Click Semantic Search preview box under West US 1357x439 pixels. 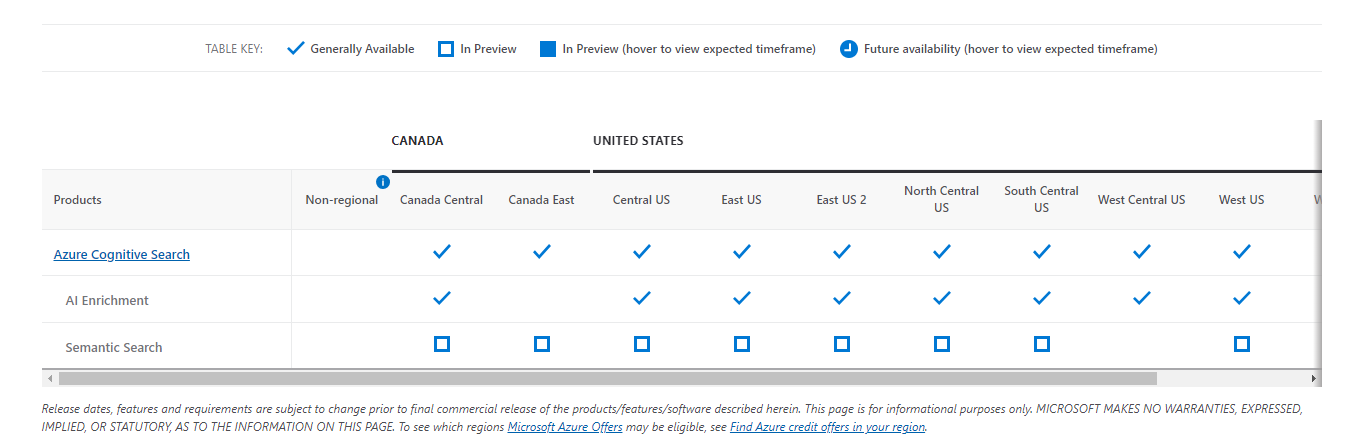point(1242,344)
